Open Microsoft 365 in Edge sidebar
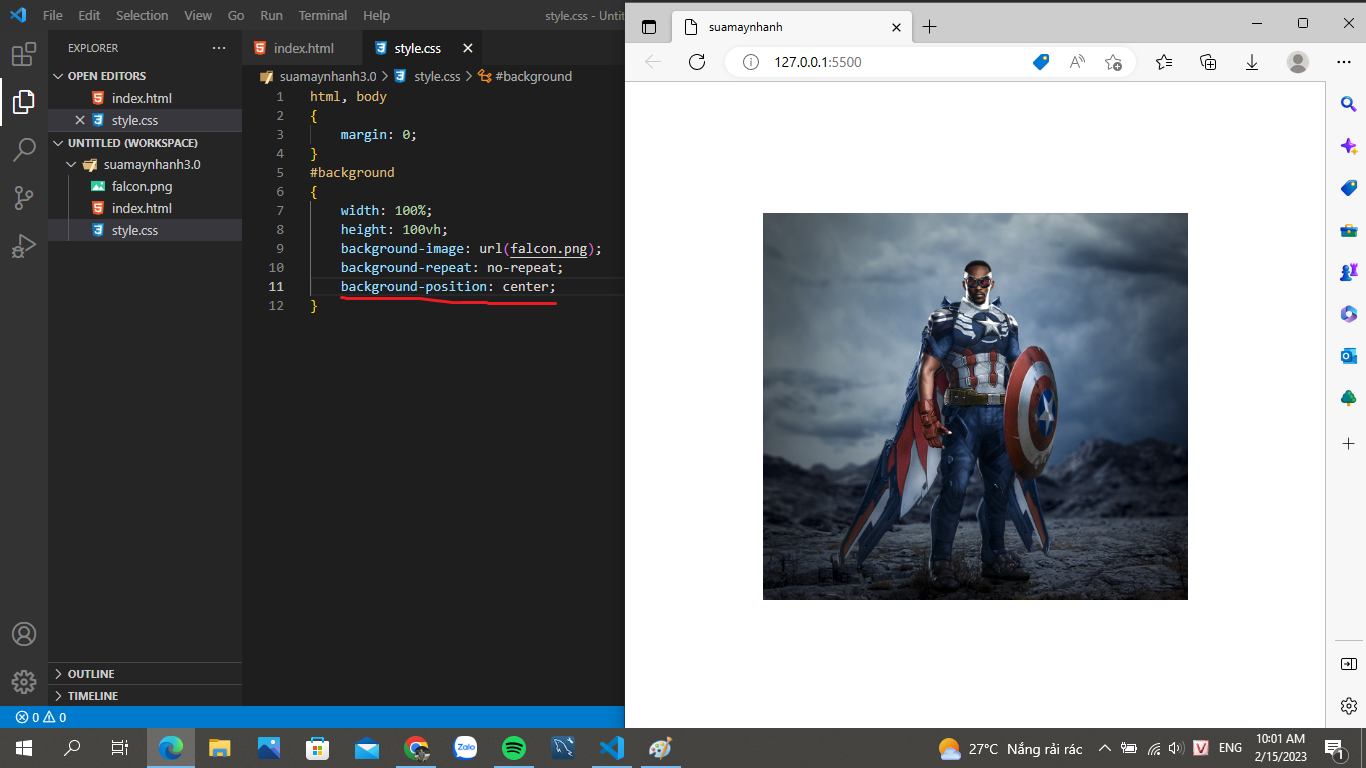The image size is (1366, 768). (x=1348, y=314)
